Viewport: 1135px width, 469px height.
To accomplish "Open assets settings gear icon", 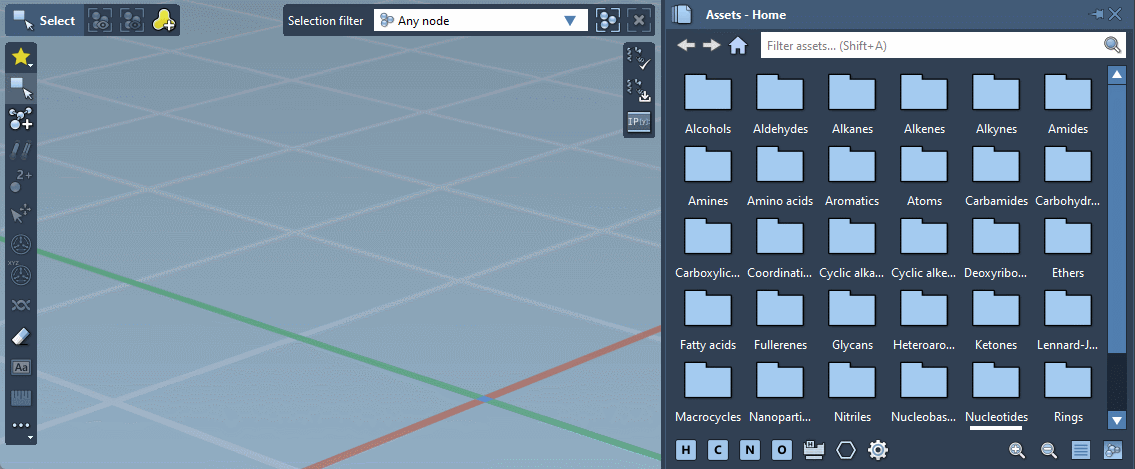I will (x=878, y=450).
